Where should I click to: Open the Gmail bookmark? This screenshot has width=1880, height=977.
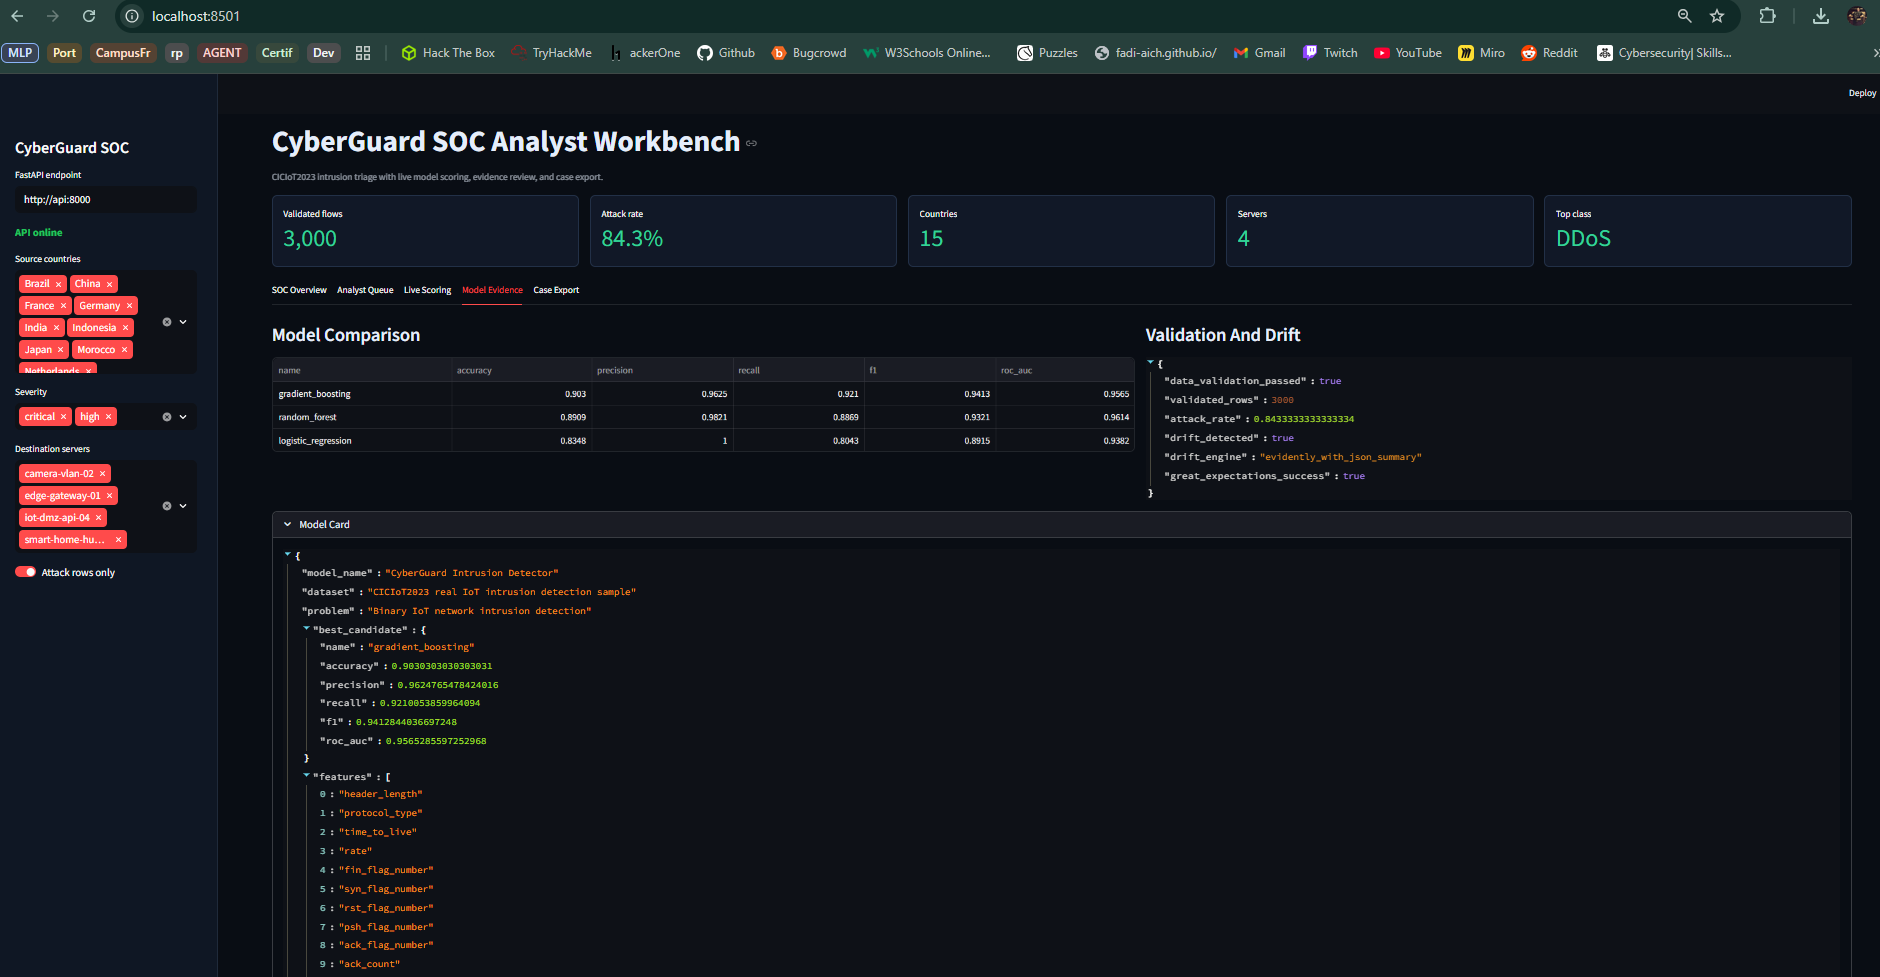pyautogui.click(x=1260, y=53)
